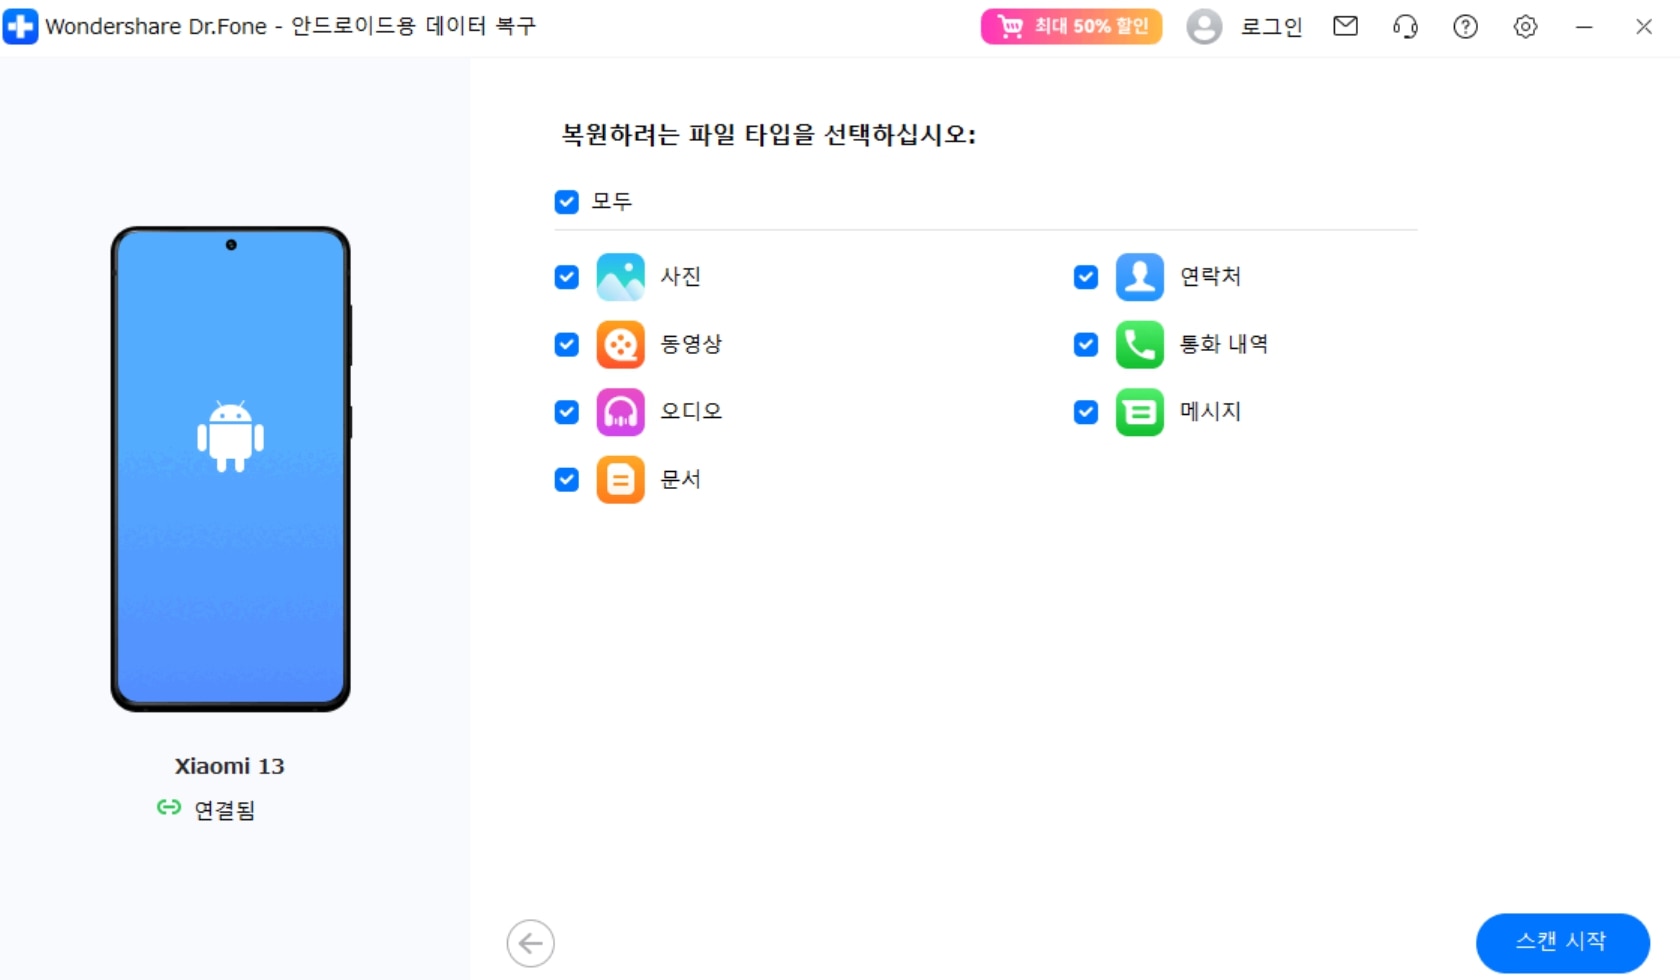Click the Audio (오디오) headphones icon
The image size is (1680, 980).
click(x=620, y=412)
